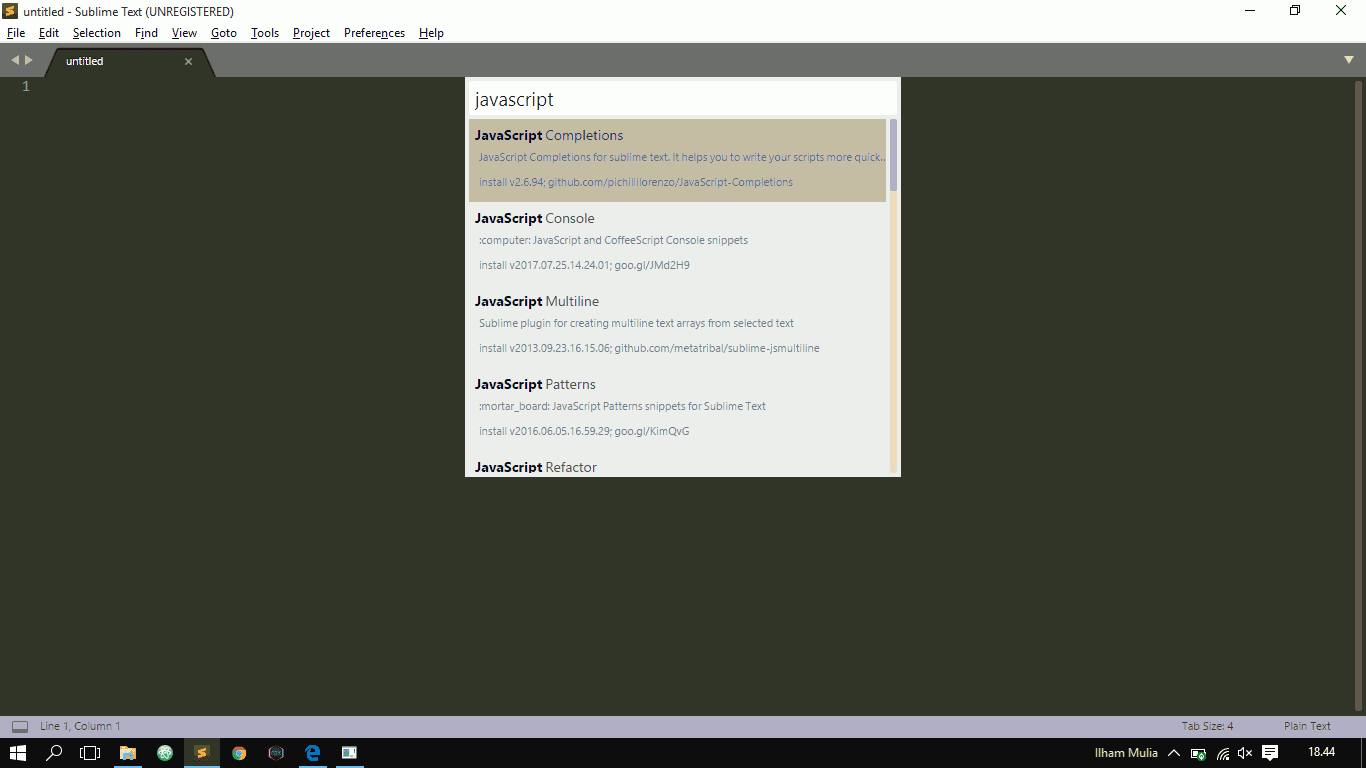The width and height of the screenshot is (1366, 768).
Task: Click the github.com/pichillilorenzo/JavaScript-Completions text
Action: point(670,182)
